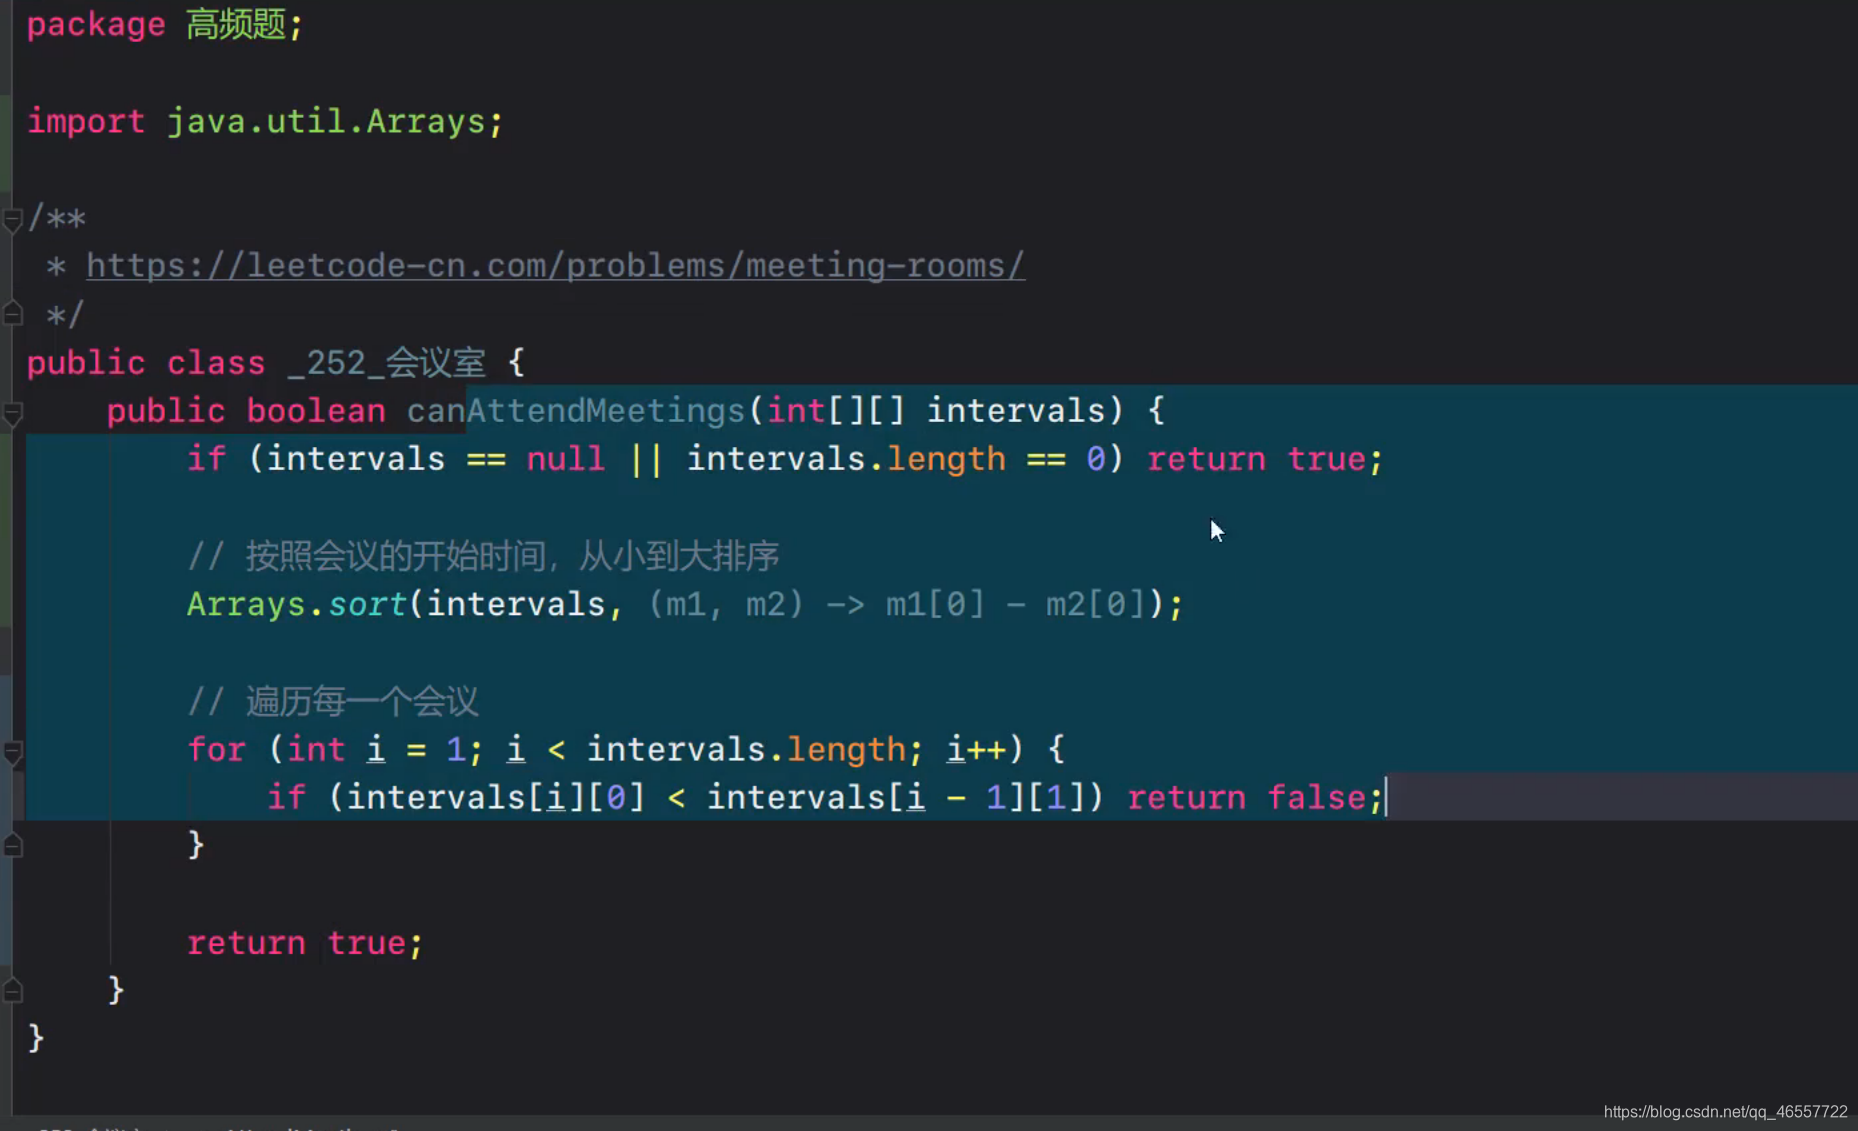Click the sort method call

[367, 604]
